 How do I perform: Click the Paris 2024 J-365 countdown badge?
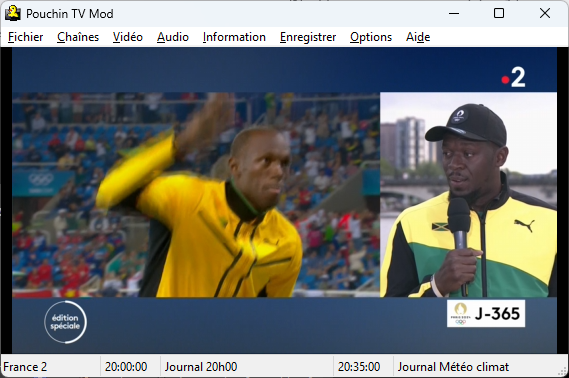486,313
